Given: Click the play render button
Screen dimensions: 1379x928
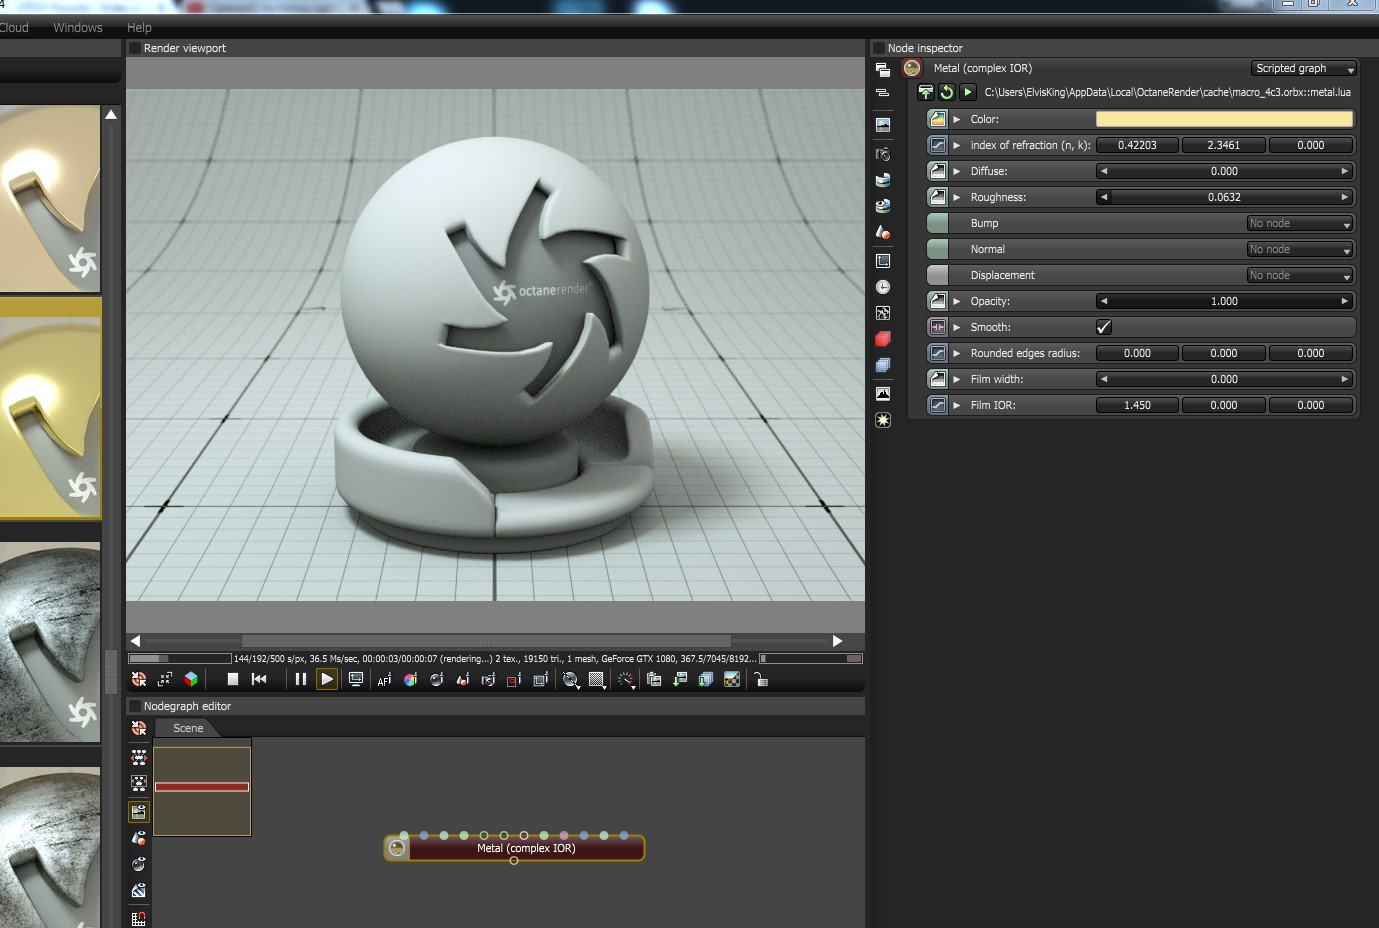Looking at the screenshot, I should pyautogui.click(x=327, y=680).
